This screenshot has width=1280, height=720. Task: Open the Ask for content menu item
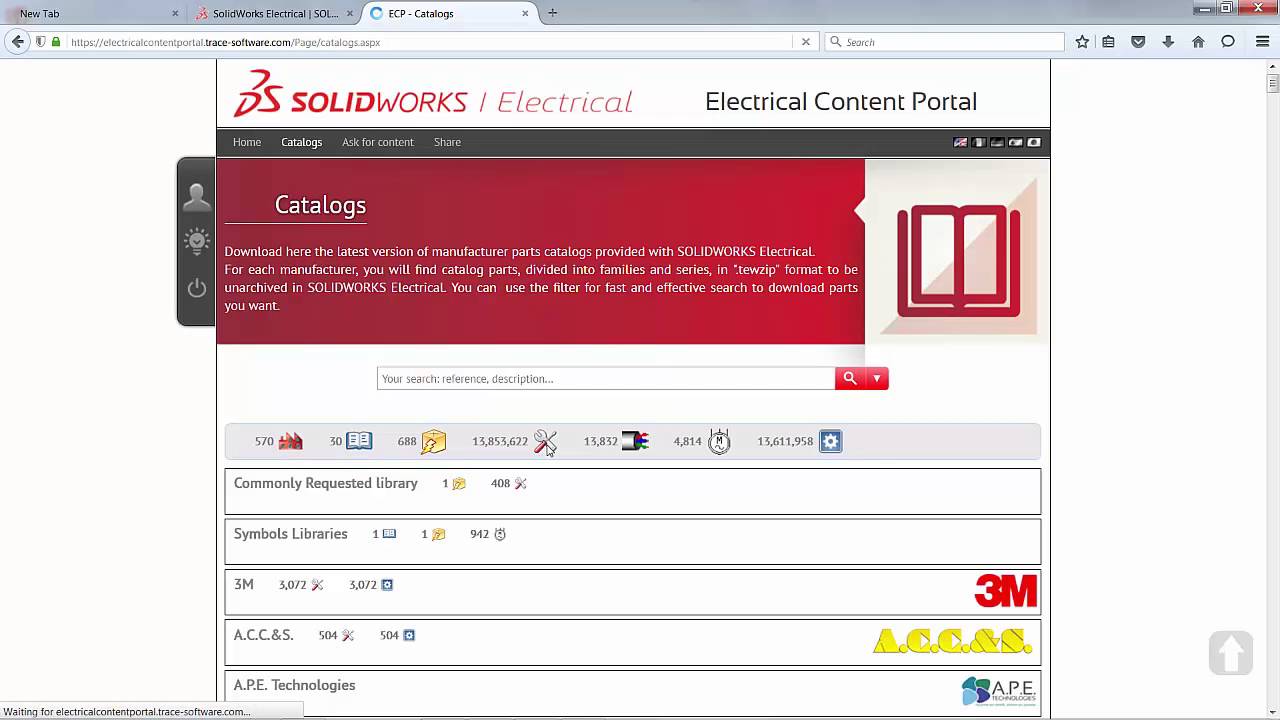tap(377, 142)
